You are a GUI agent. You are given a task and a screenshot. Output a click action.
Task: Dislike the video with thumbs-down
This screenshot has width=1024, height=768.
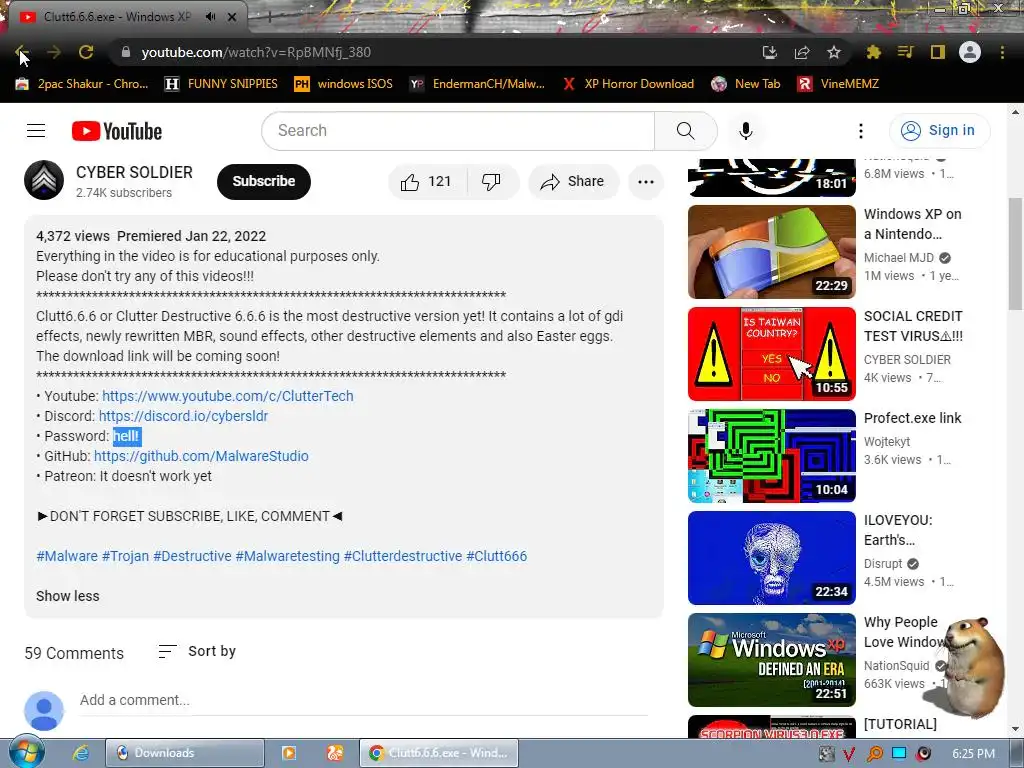(x=492, y=182)
